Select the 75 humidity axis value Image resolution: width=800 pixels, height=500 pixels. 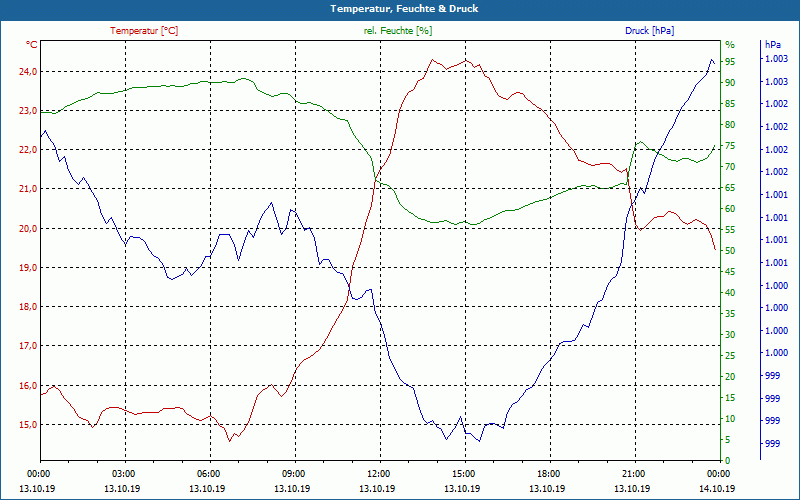730,146
